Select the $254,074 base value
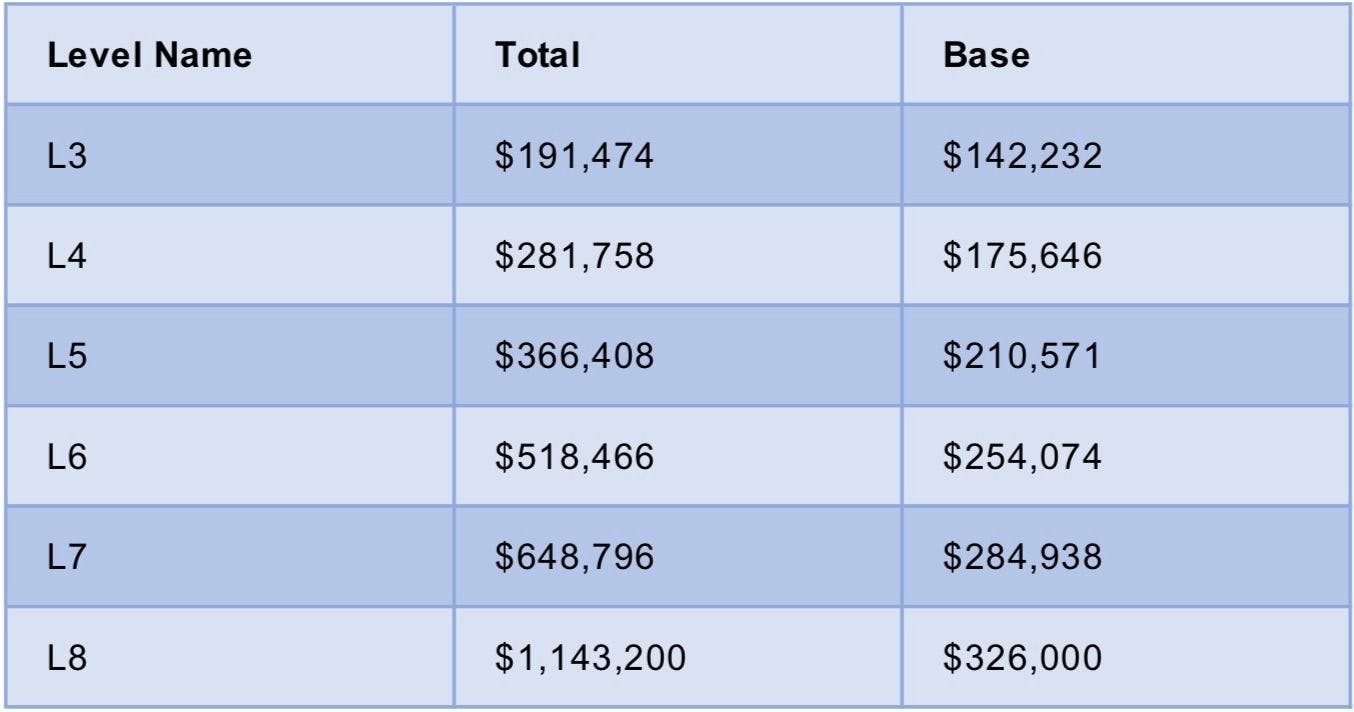Viewport: 1354px width, 712px height. (x=1022, y=457)
